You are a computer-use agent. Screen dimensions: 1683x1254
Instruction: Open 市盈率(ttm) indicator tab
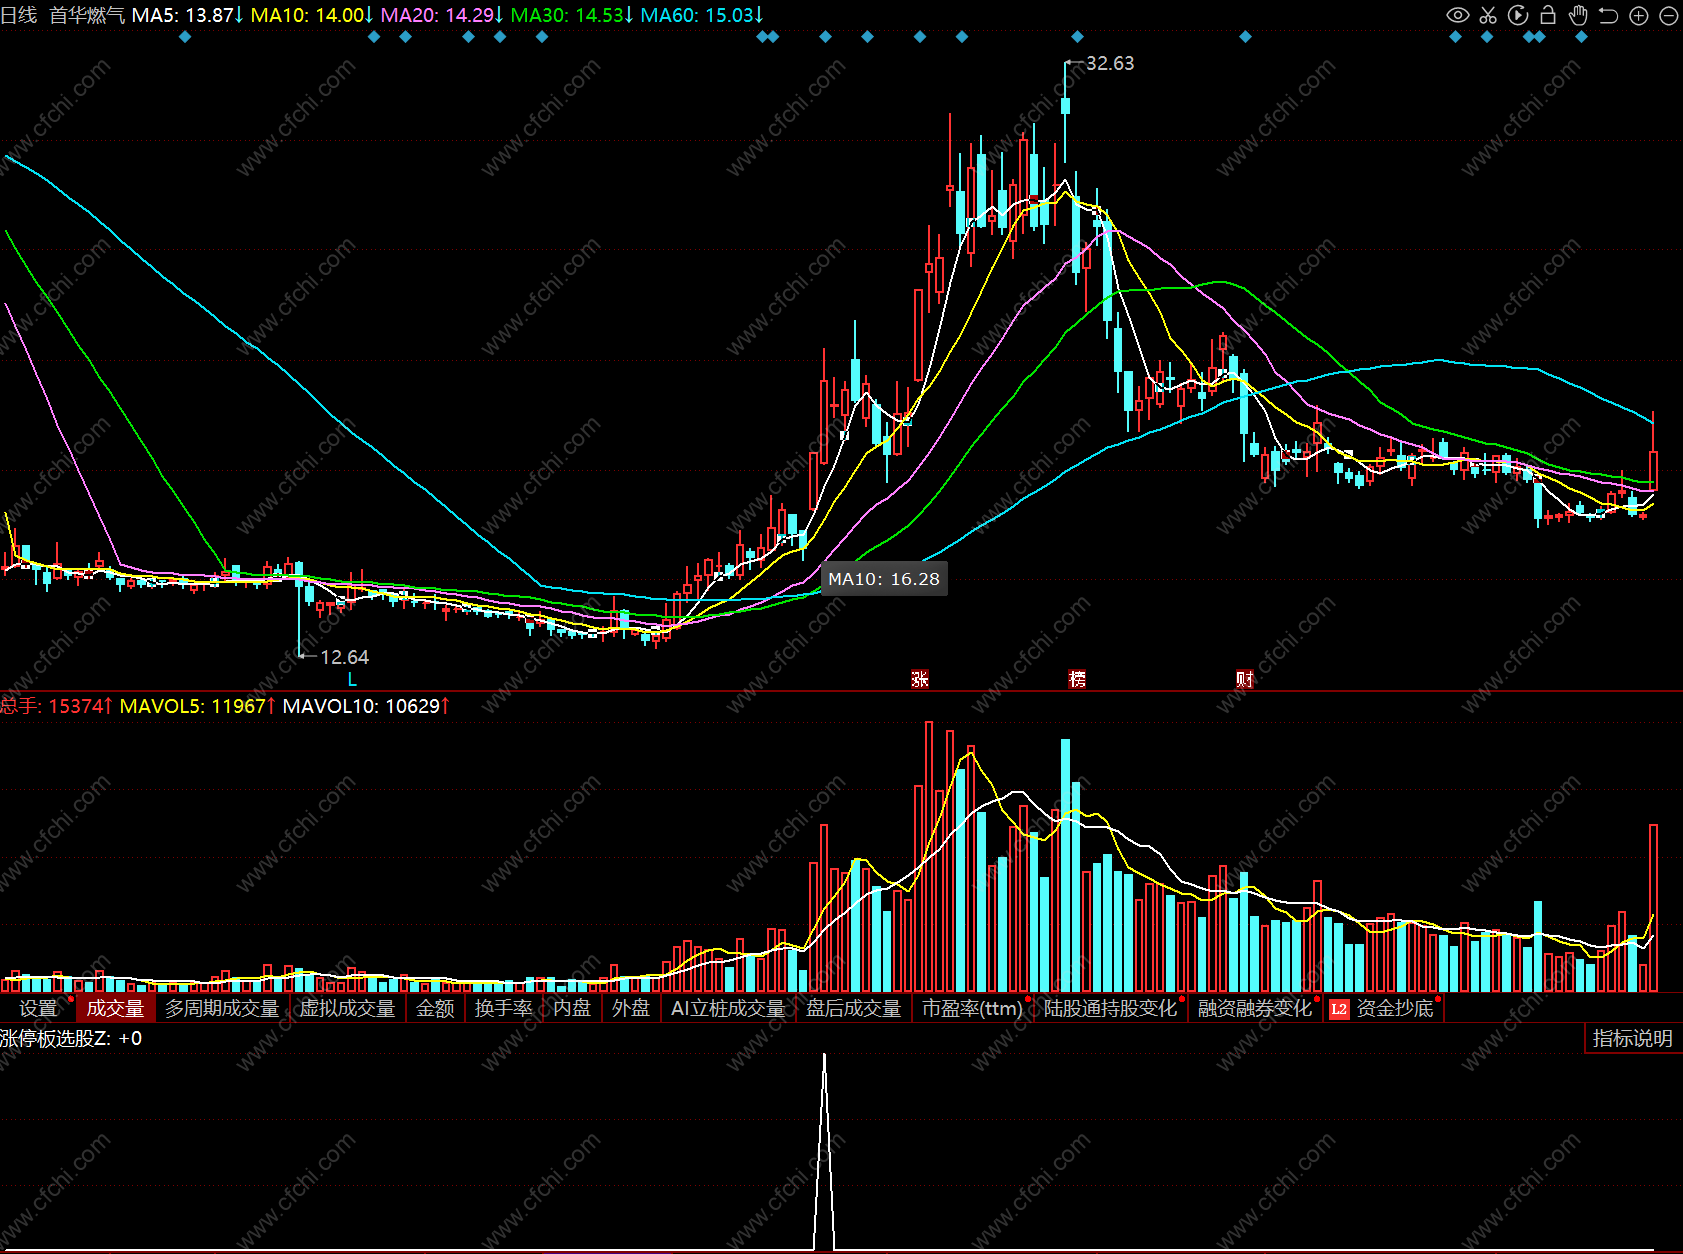pos(972,1008)
